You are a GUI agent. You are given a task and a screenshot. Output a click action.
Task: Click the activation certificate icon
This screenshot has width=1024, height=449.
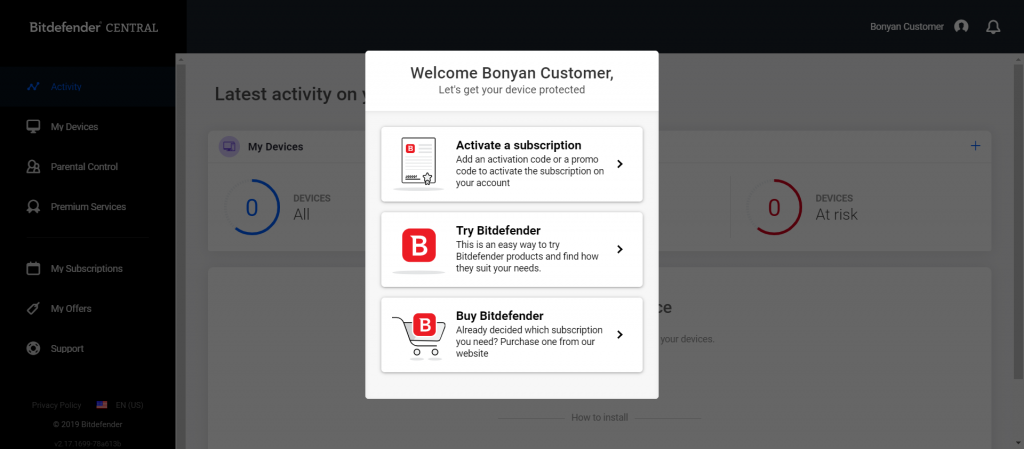coord(419,163)
